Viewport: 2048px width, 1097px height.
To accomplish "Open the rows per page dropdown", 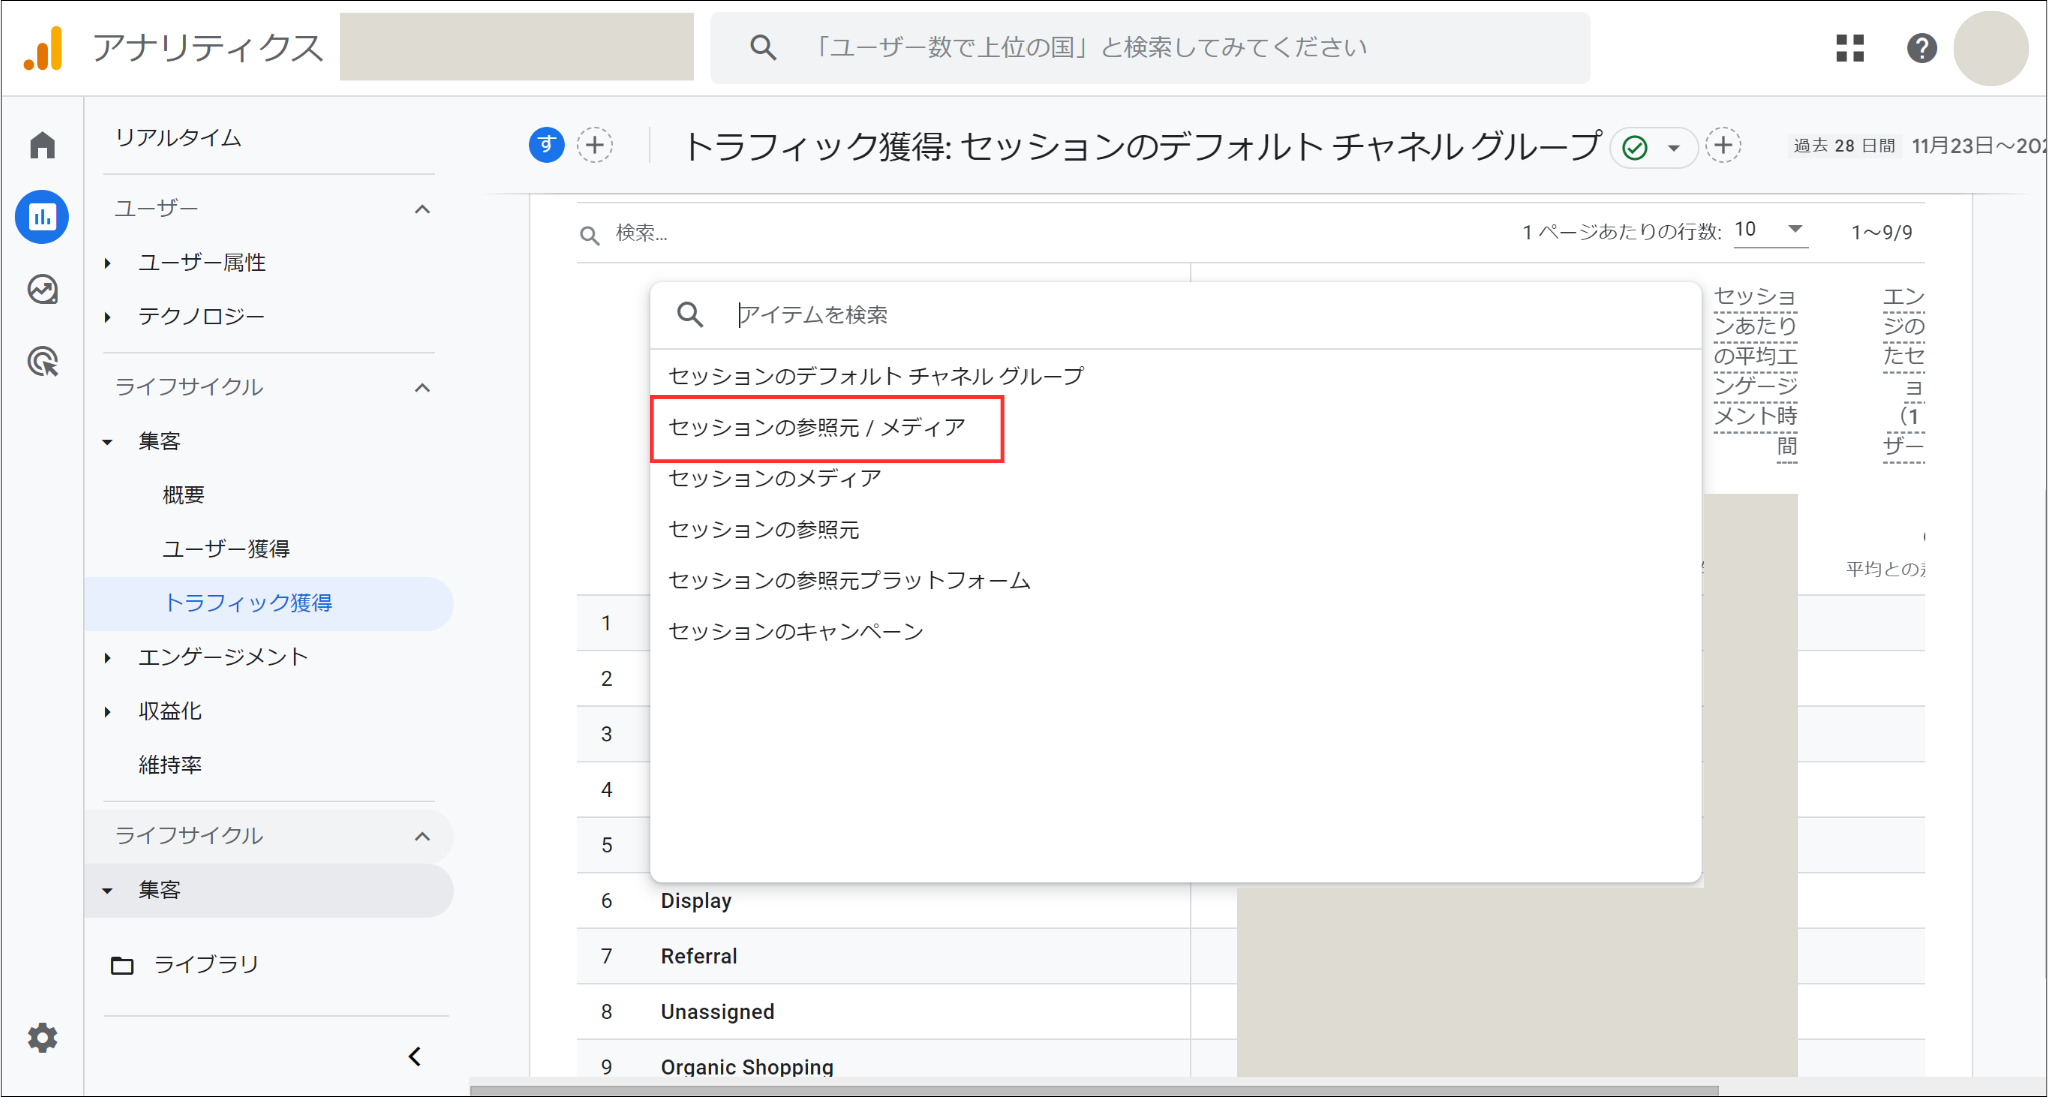I will [x=1770, y=230].
